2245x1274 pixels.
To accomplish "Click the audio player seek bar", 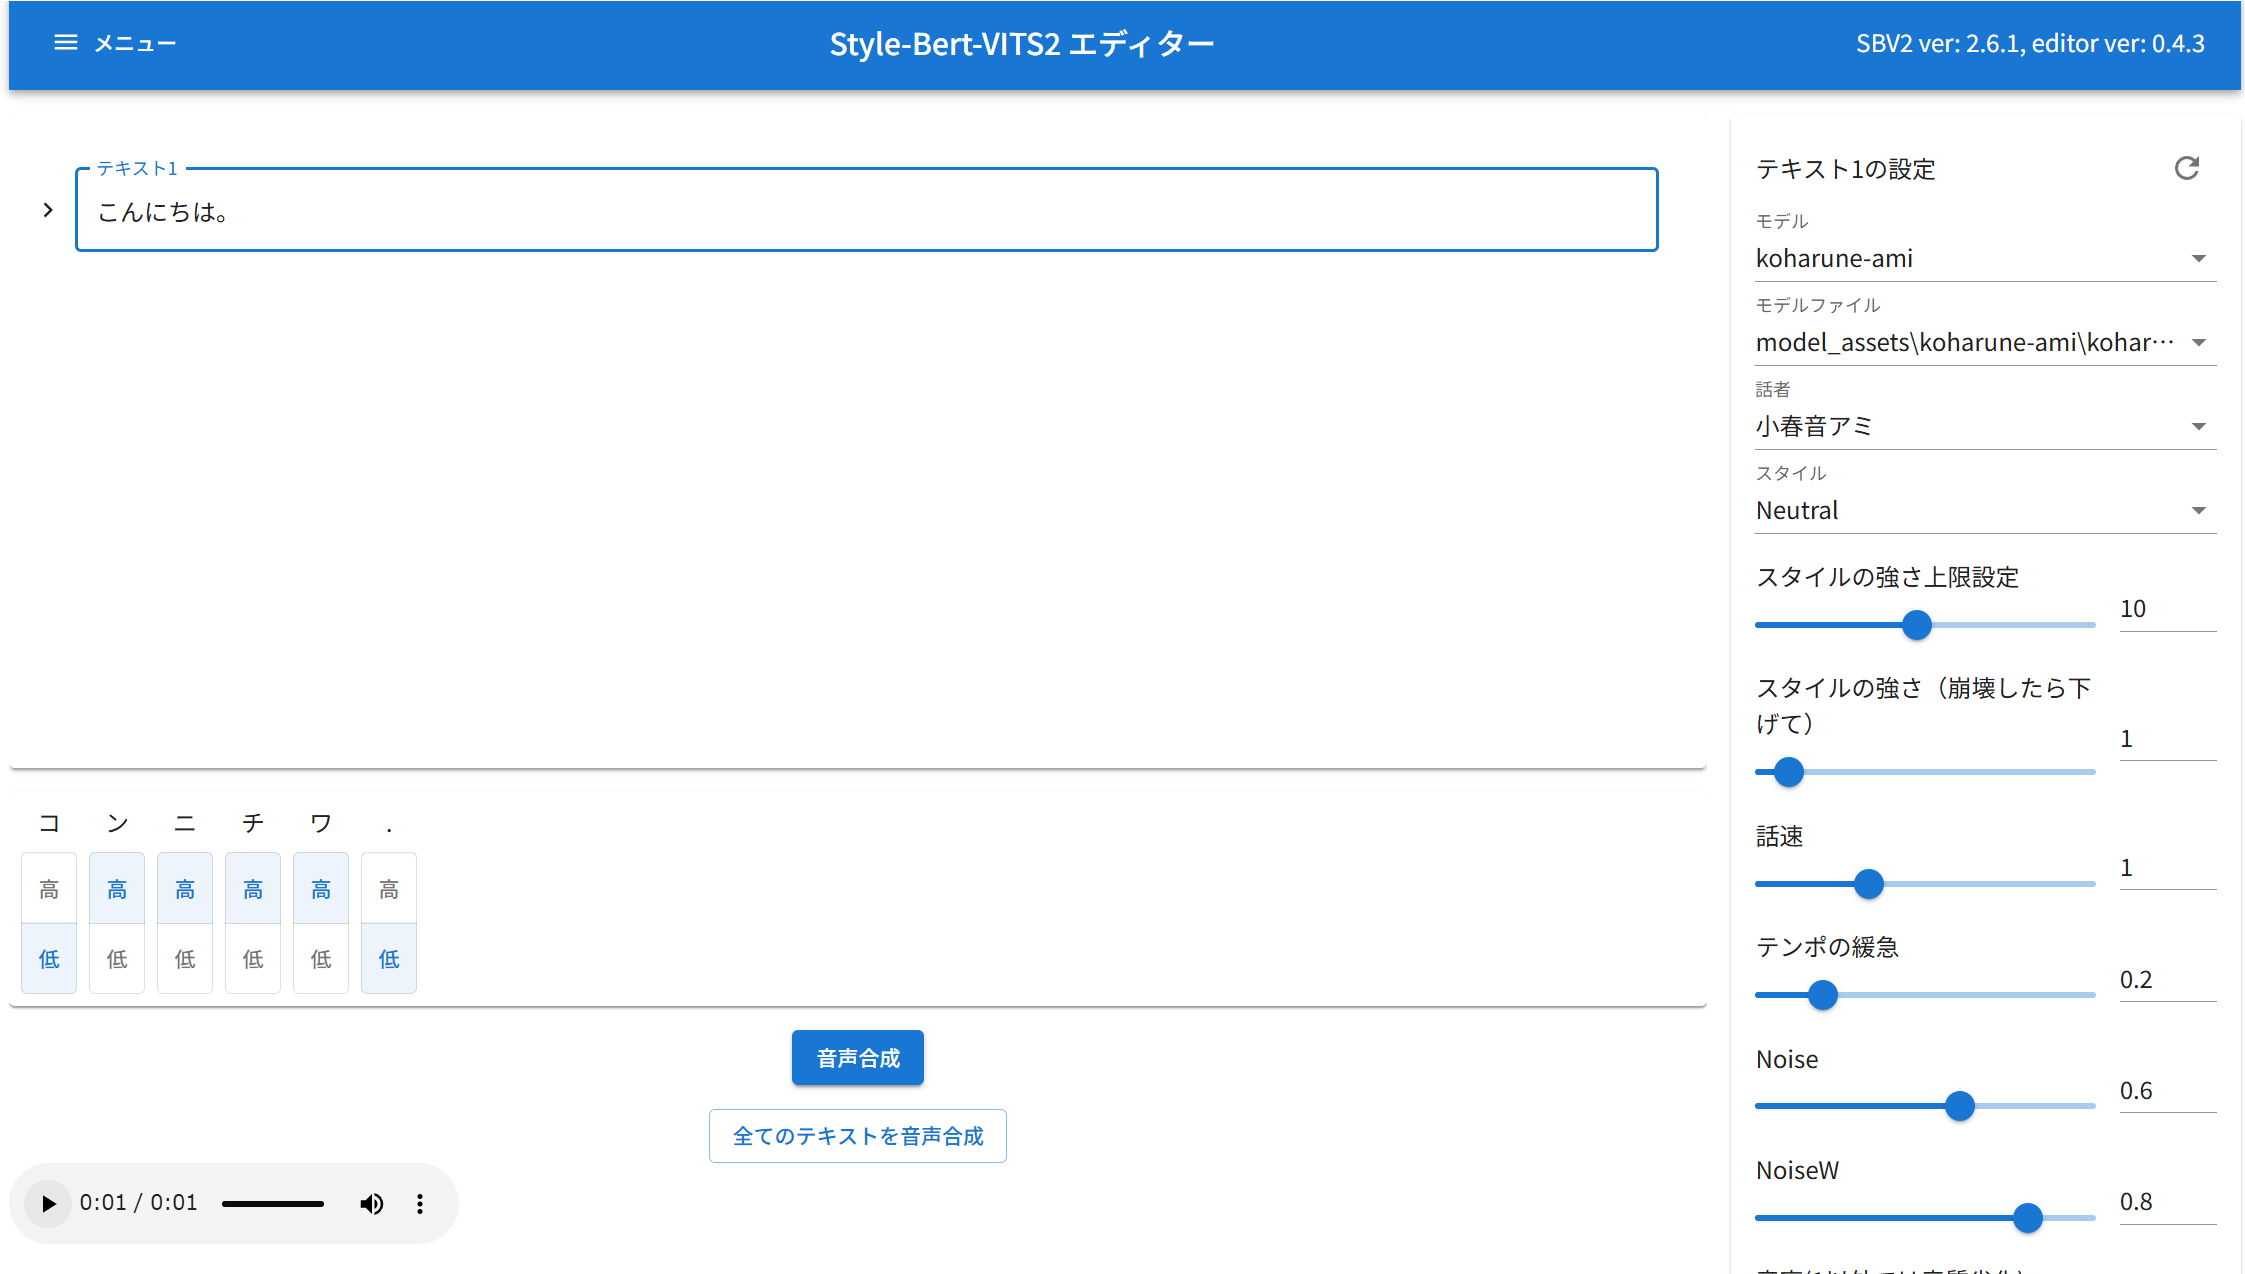I will 272,1204.
